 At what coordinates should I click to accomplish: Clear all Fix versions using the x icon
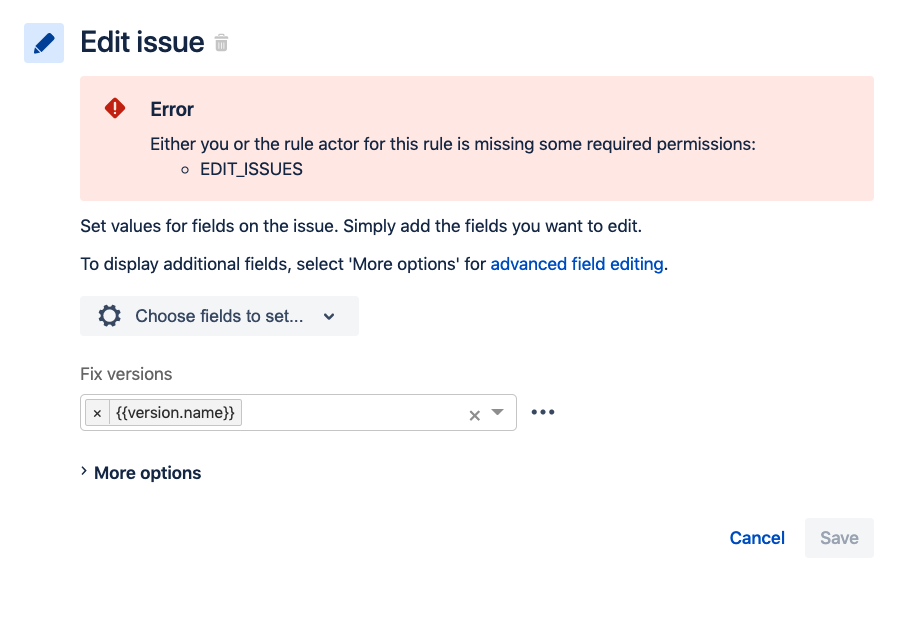[474, 413]
